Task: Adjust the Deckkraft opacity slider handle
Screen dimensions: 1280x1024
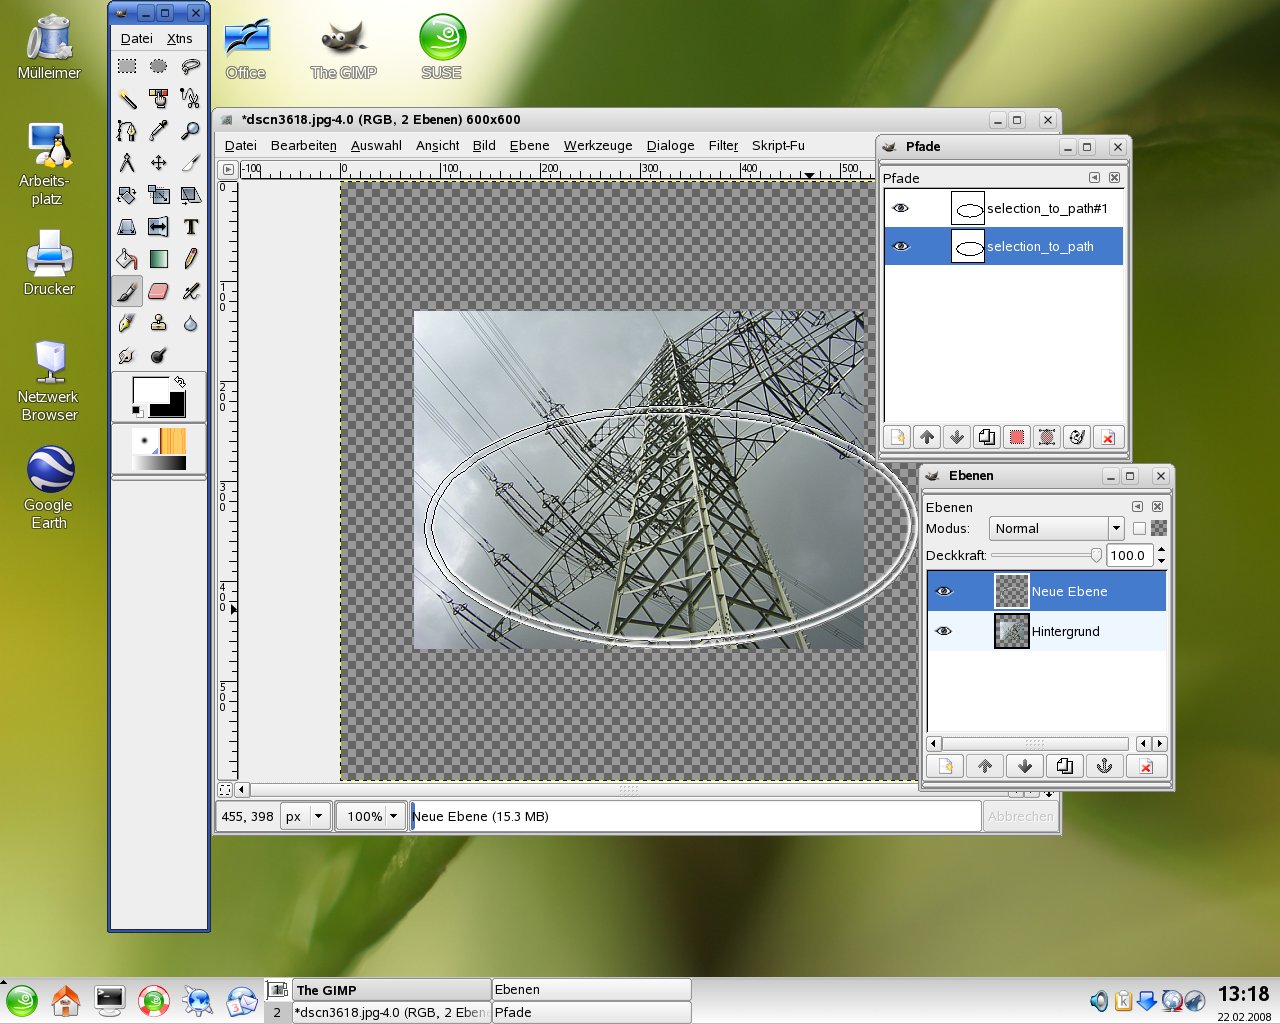Action: 1096,555
